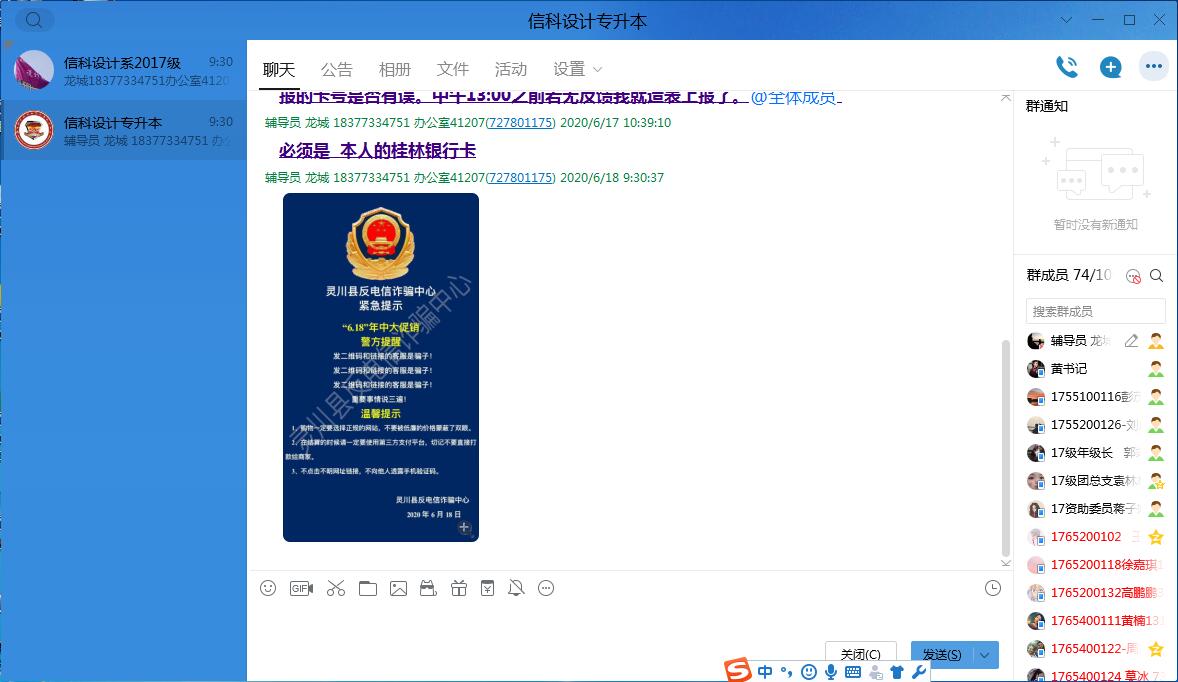Open the emoji picker in chat toolbar
The image size is (1178, 682).
268,588
